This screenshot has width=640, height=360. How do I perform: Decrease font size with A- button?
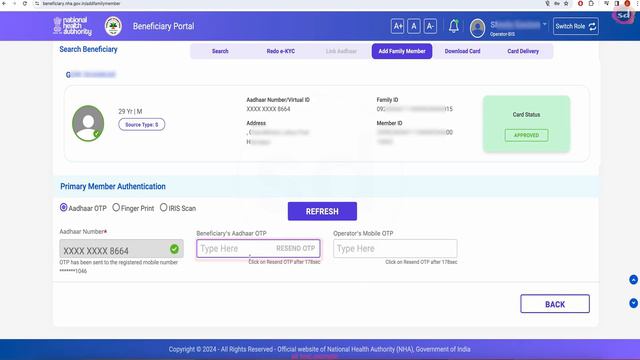(x=430, y=26)
